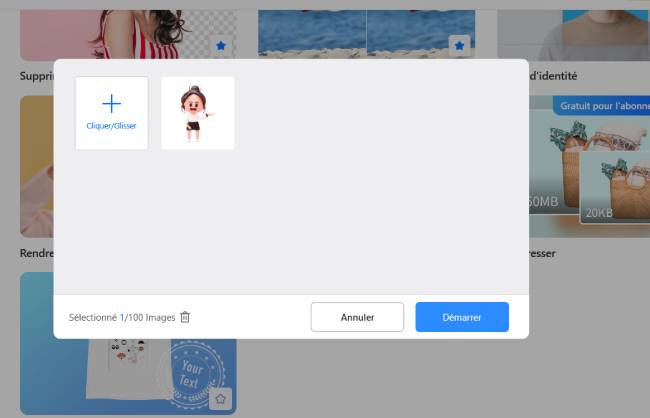Click the Cliquer/Glisser upload label
This screenshot has width=650, height=418.
pos(111,126)
